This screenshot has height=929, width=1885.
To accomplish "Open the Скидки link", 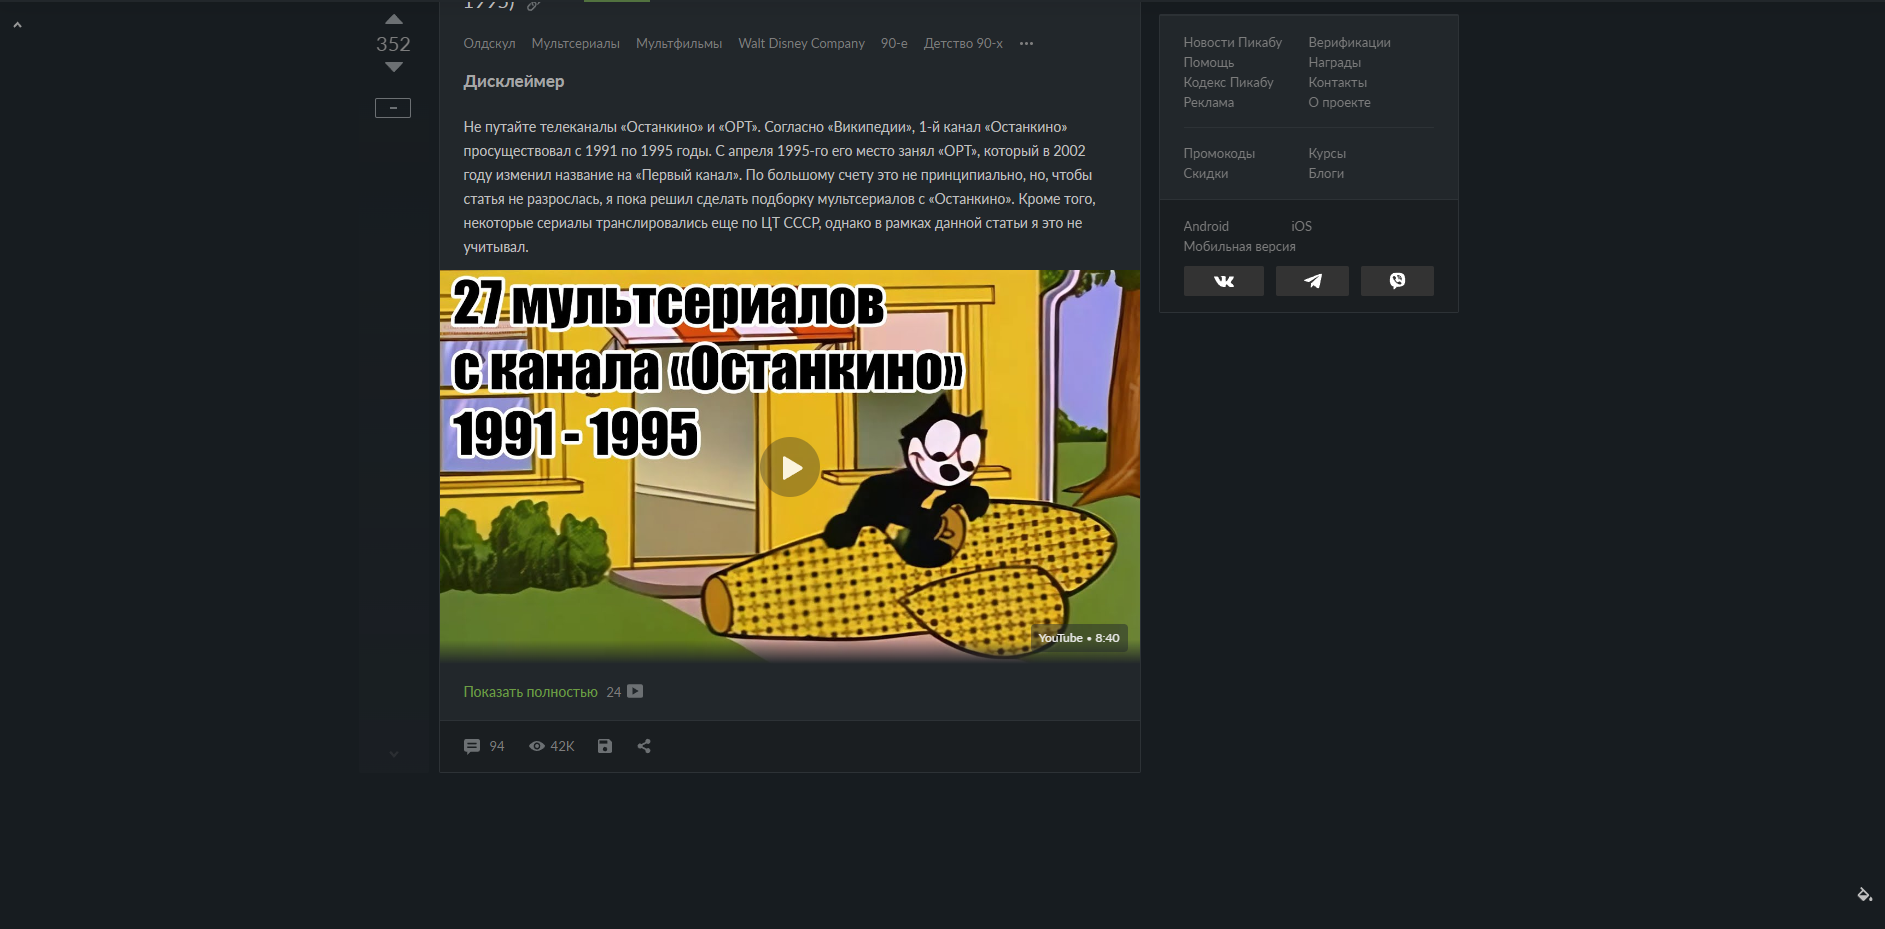I will click(x=1205, y=173).
